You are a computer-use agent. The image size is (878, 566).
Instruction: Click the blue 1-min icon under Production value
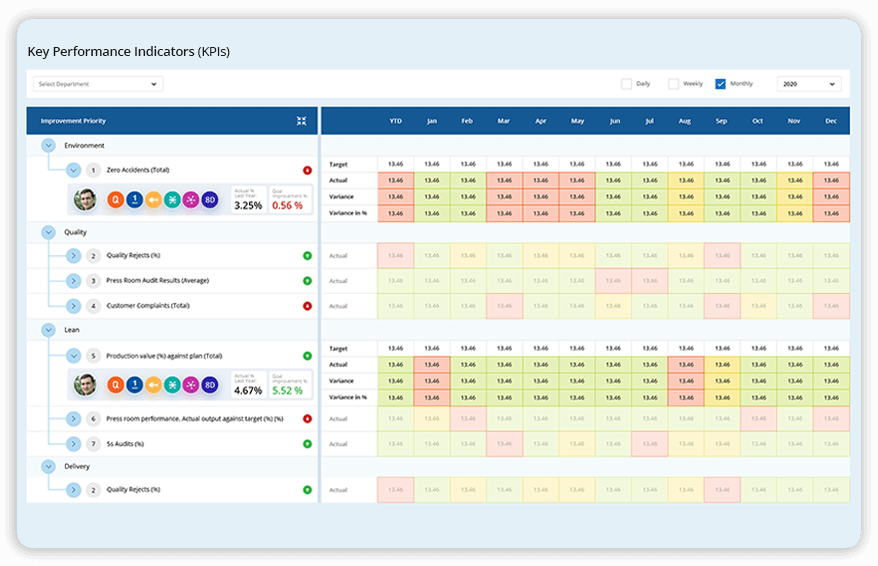coord(133,385)
